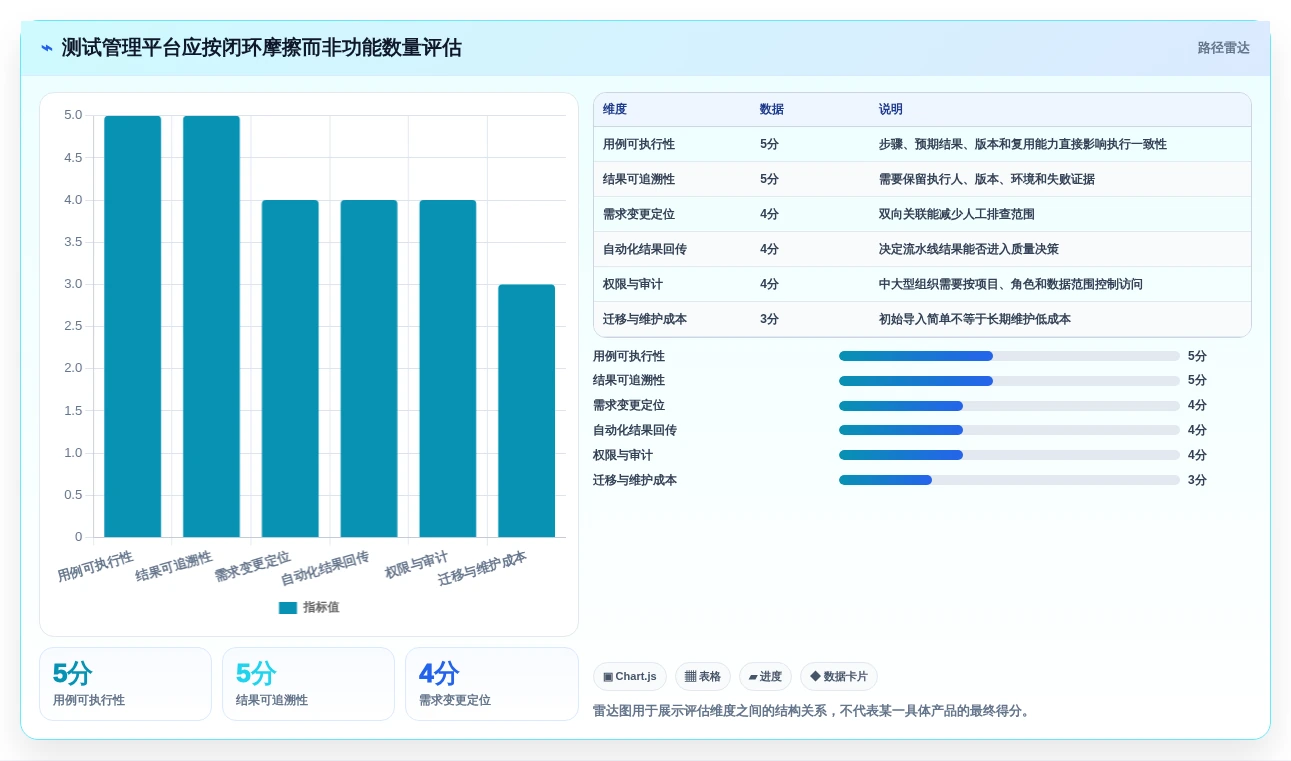The width and height of the screenshot is (1291, 761).
Task: Click the 指标值 legend color box
Action: 288,607
